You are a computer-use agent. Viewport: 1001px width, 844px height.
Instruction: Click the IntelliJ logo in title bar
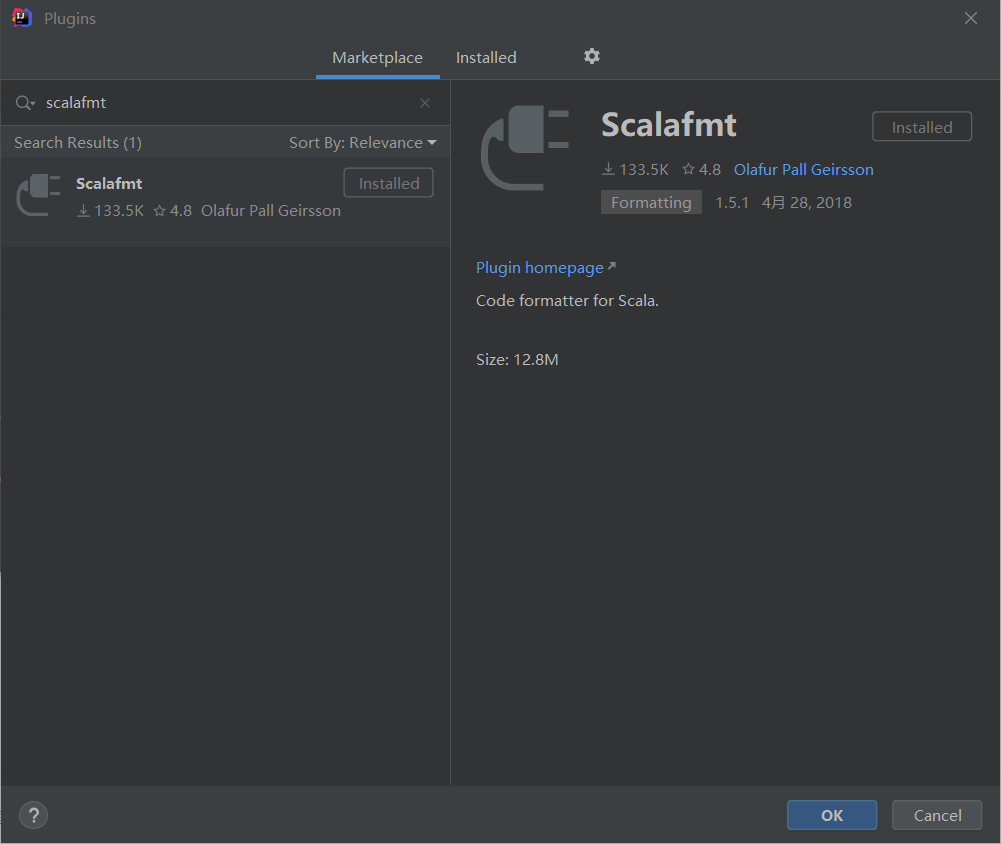[x=22, y=18]
